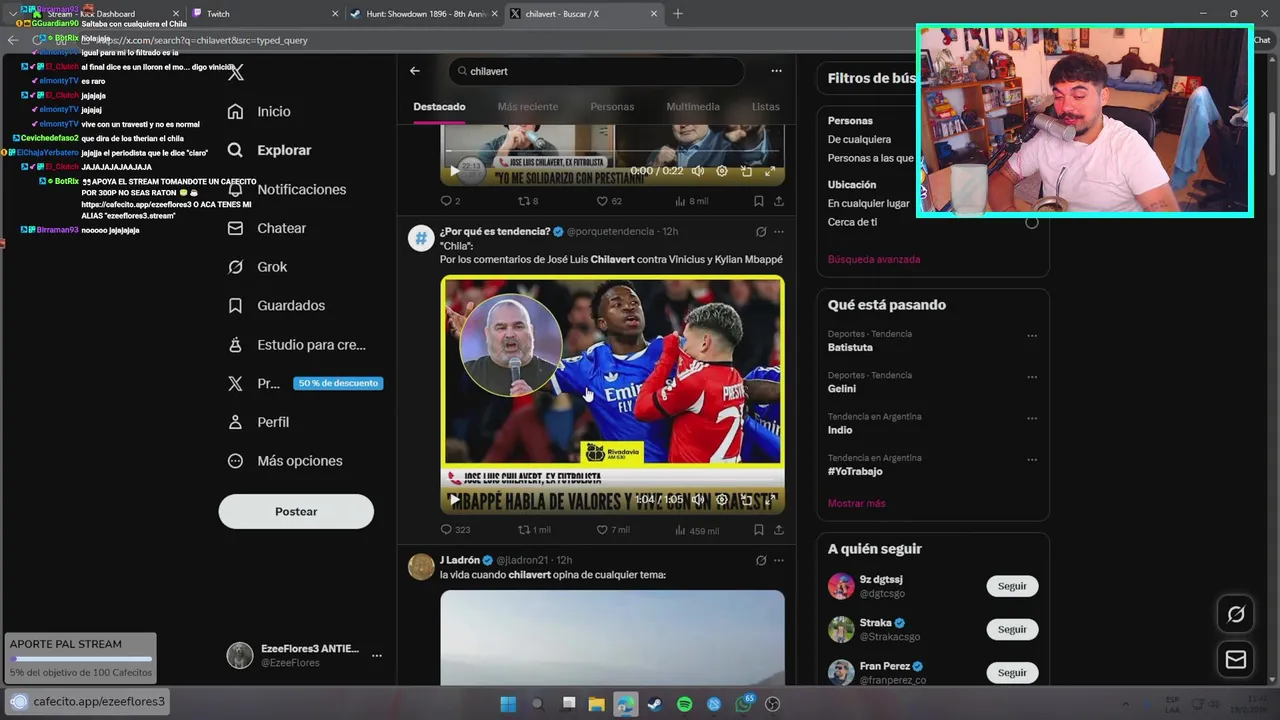Viewport: 1280px width, 720px height.
Task: Open the Búsqueda avanzada link
Action: pos(874,259)
